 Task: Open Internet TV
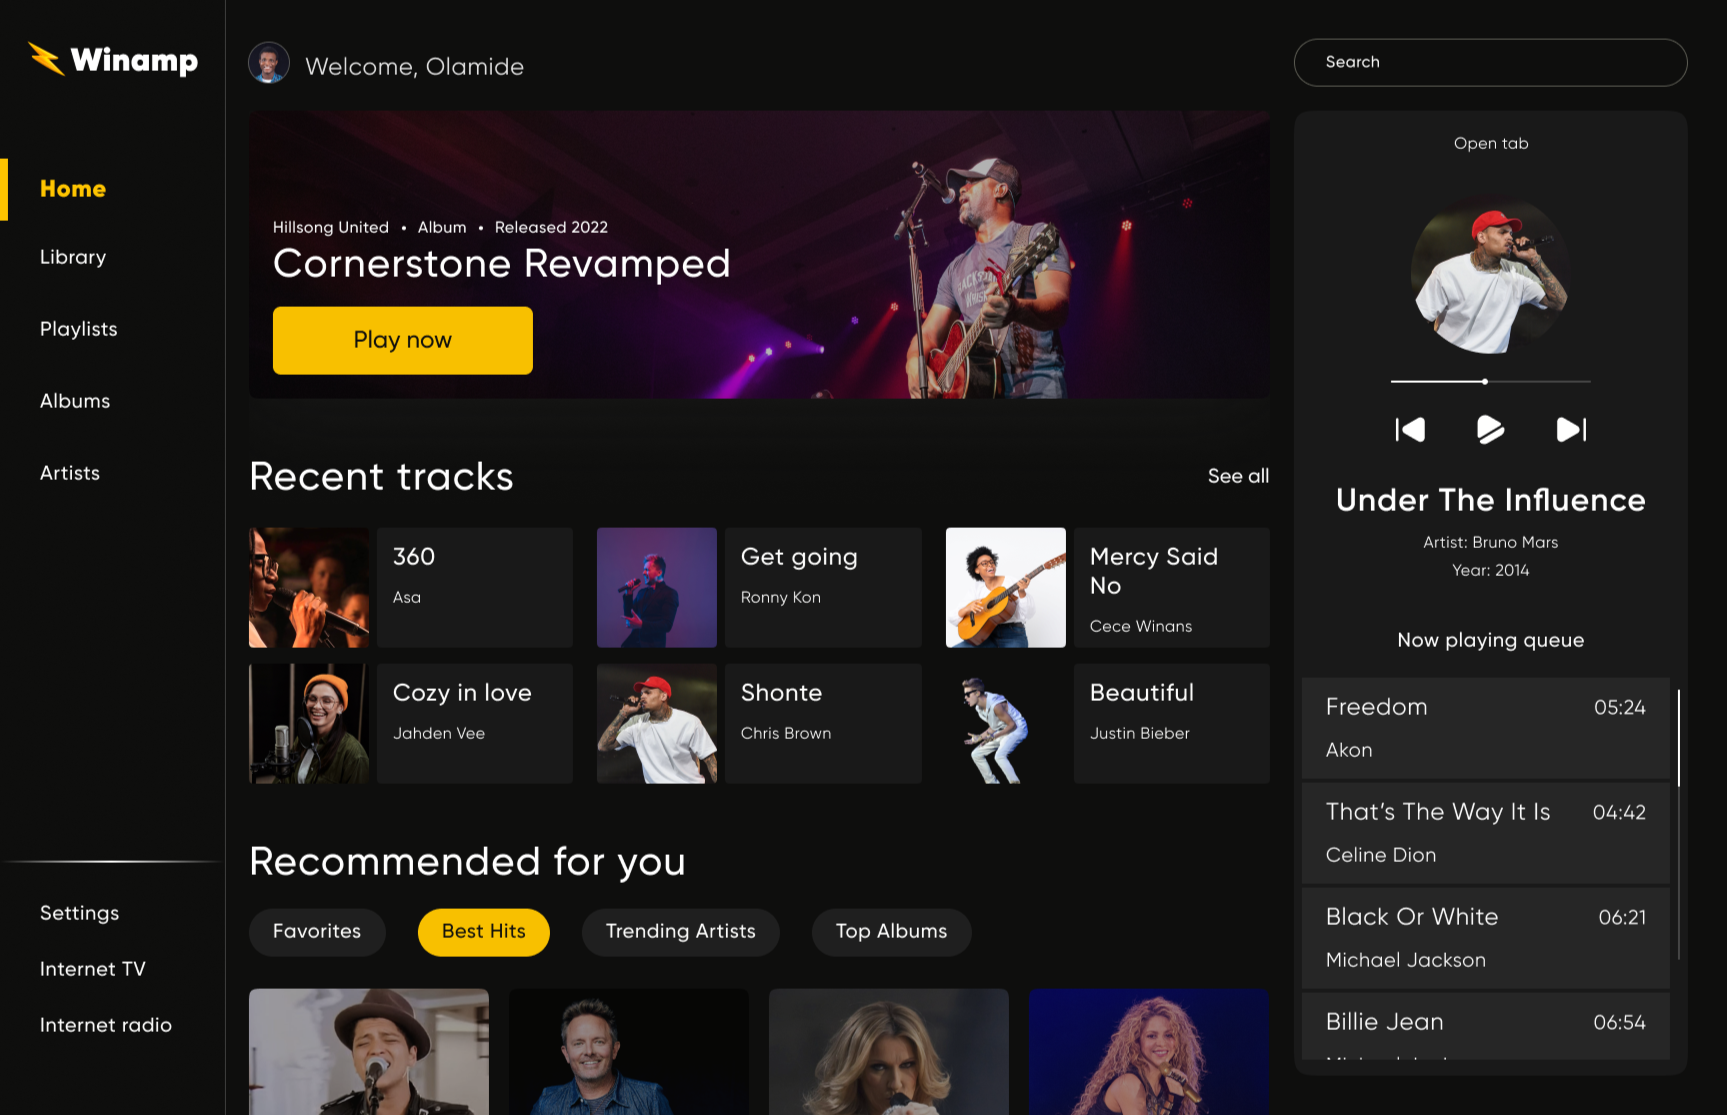(93, 969)
